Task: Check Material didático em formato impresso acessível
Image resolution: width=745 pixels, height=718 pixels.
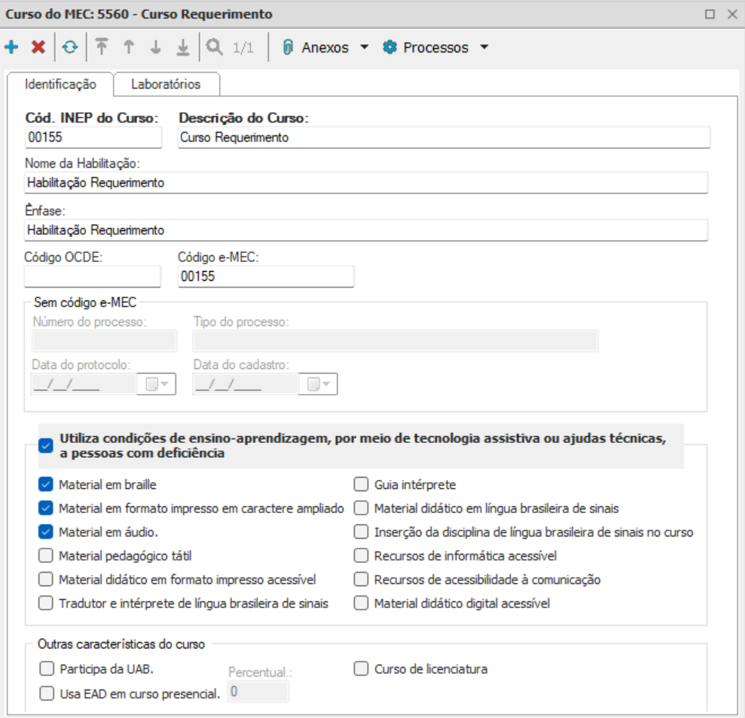Action: click(x=46, y=579)
